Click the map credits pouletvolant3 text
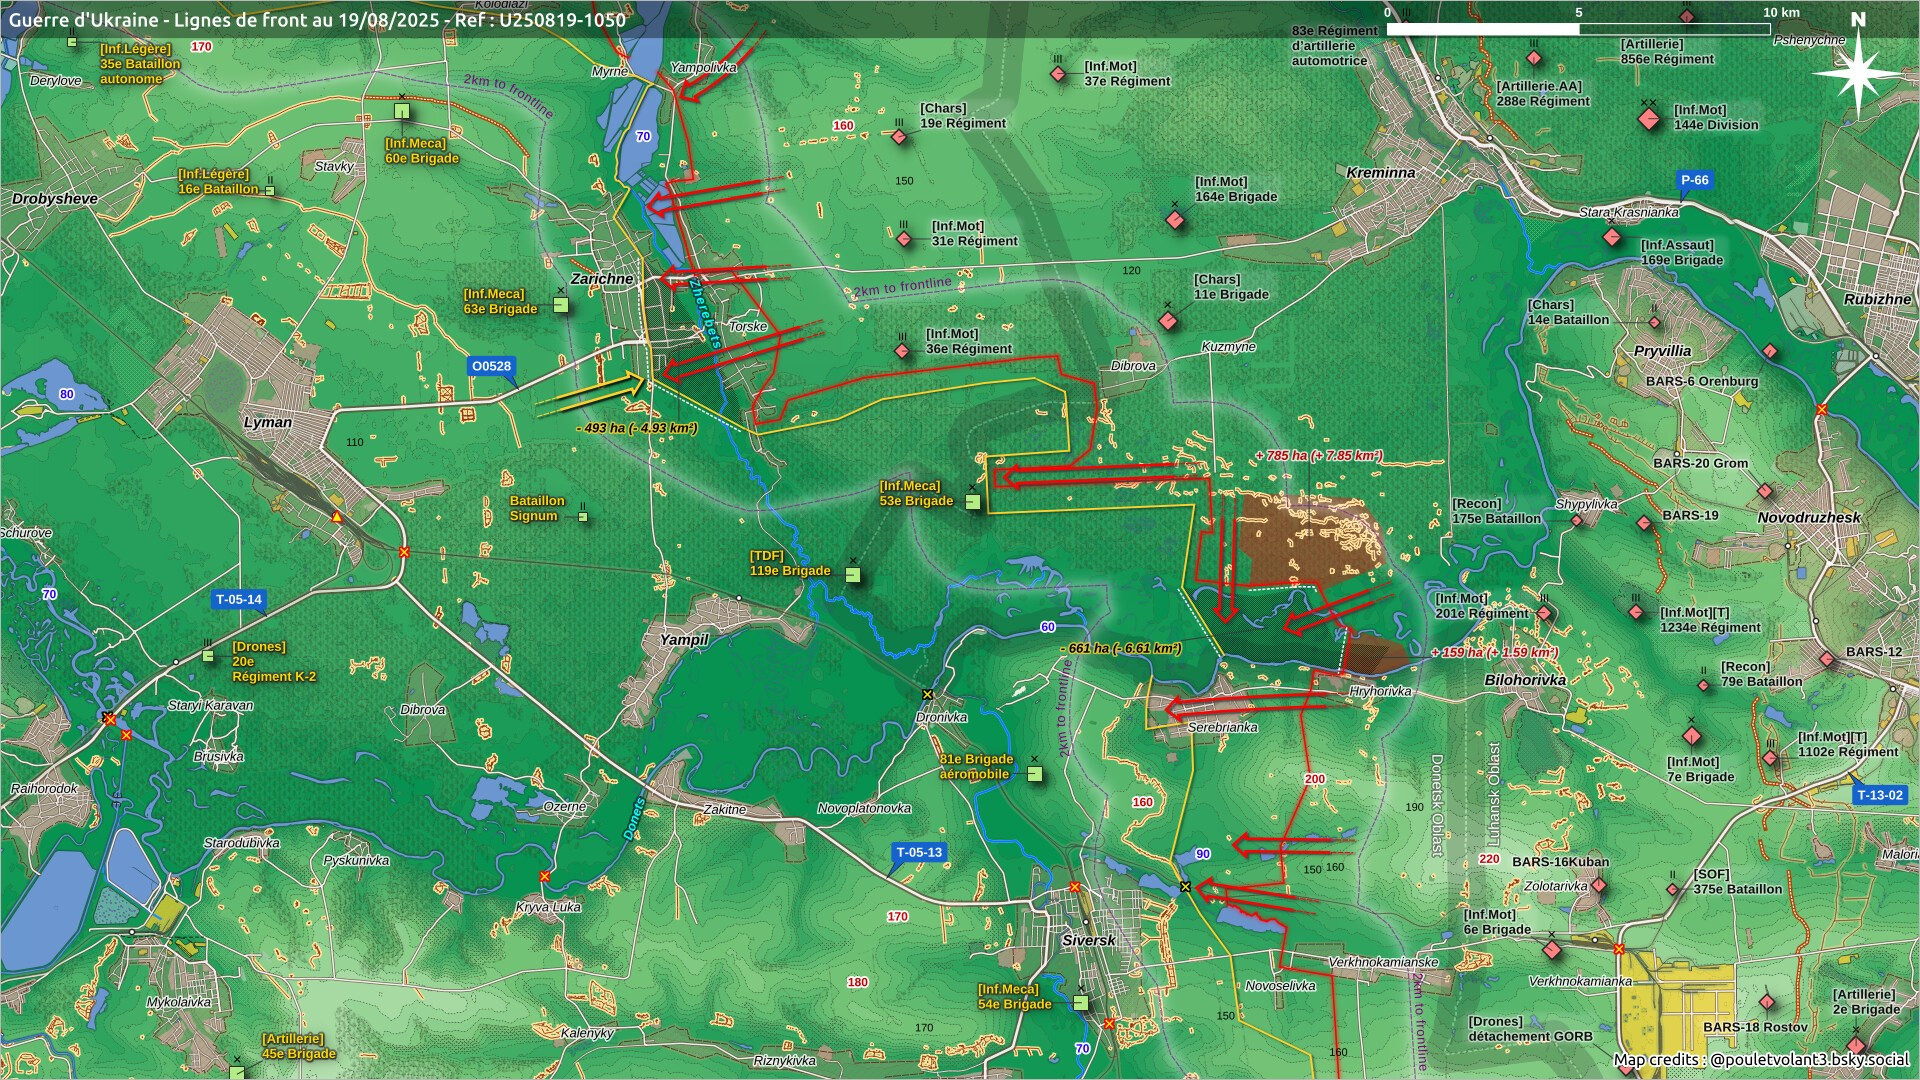Screen dimensions: 1920x1080 pyautogui.click(x=1760, y=1059)
